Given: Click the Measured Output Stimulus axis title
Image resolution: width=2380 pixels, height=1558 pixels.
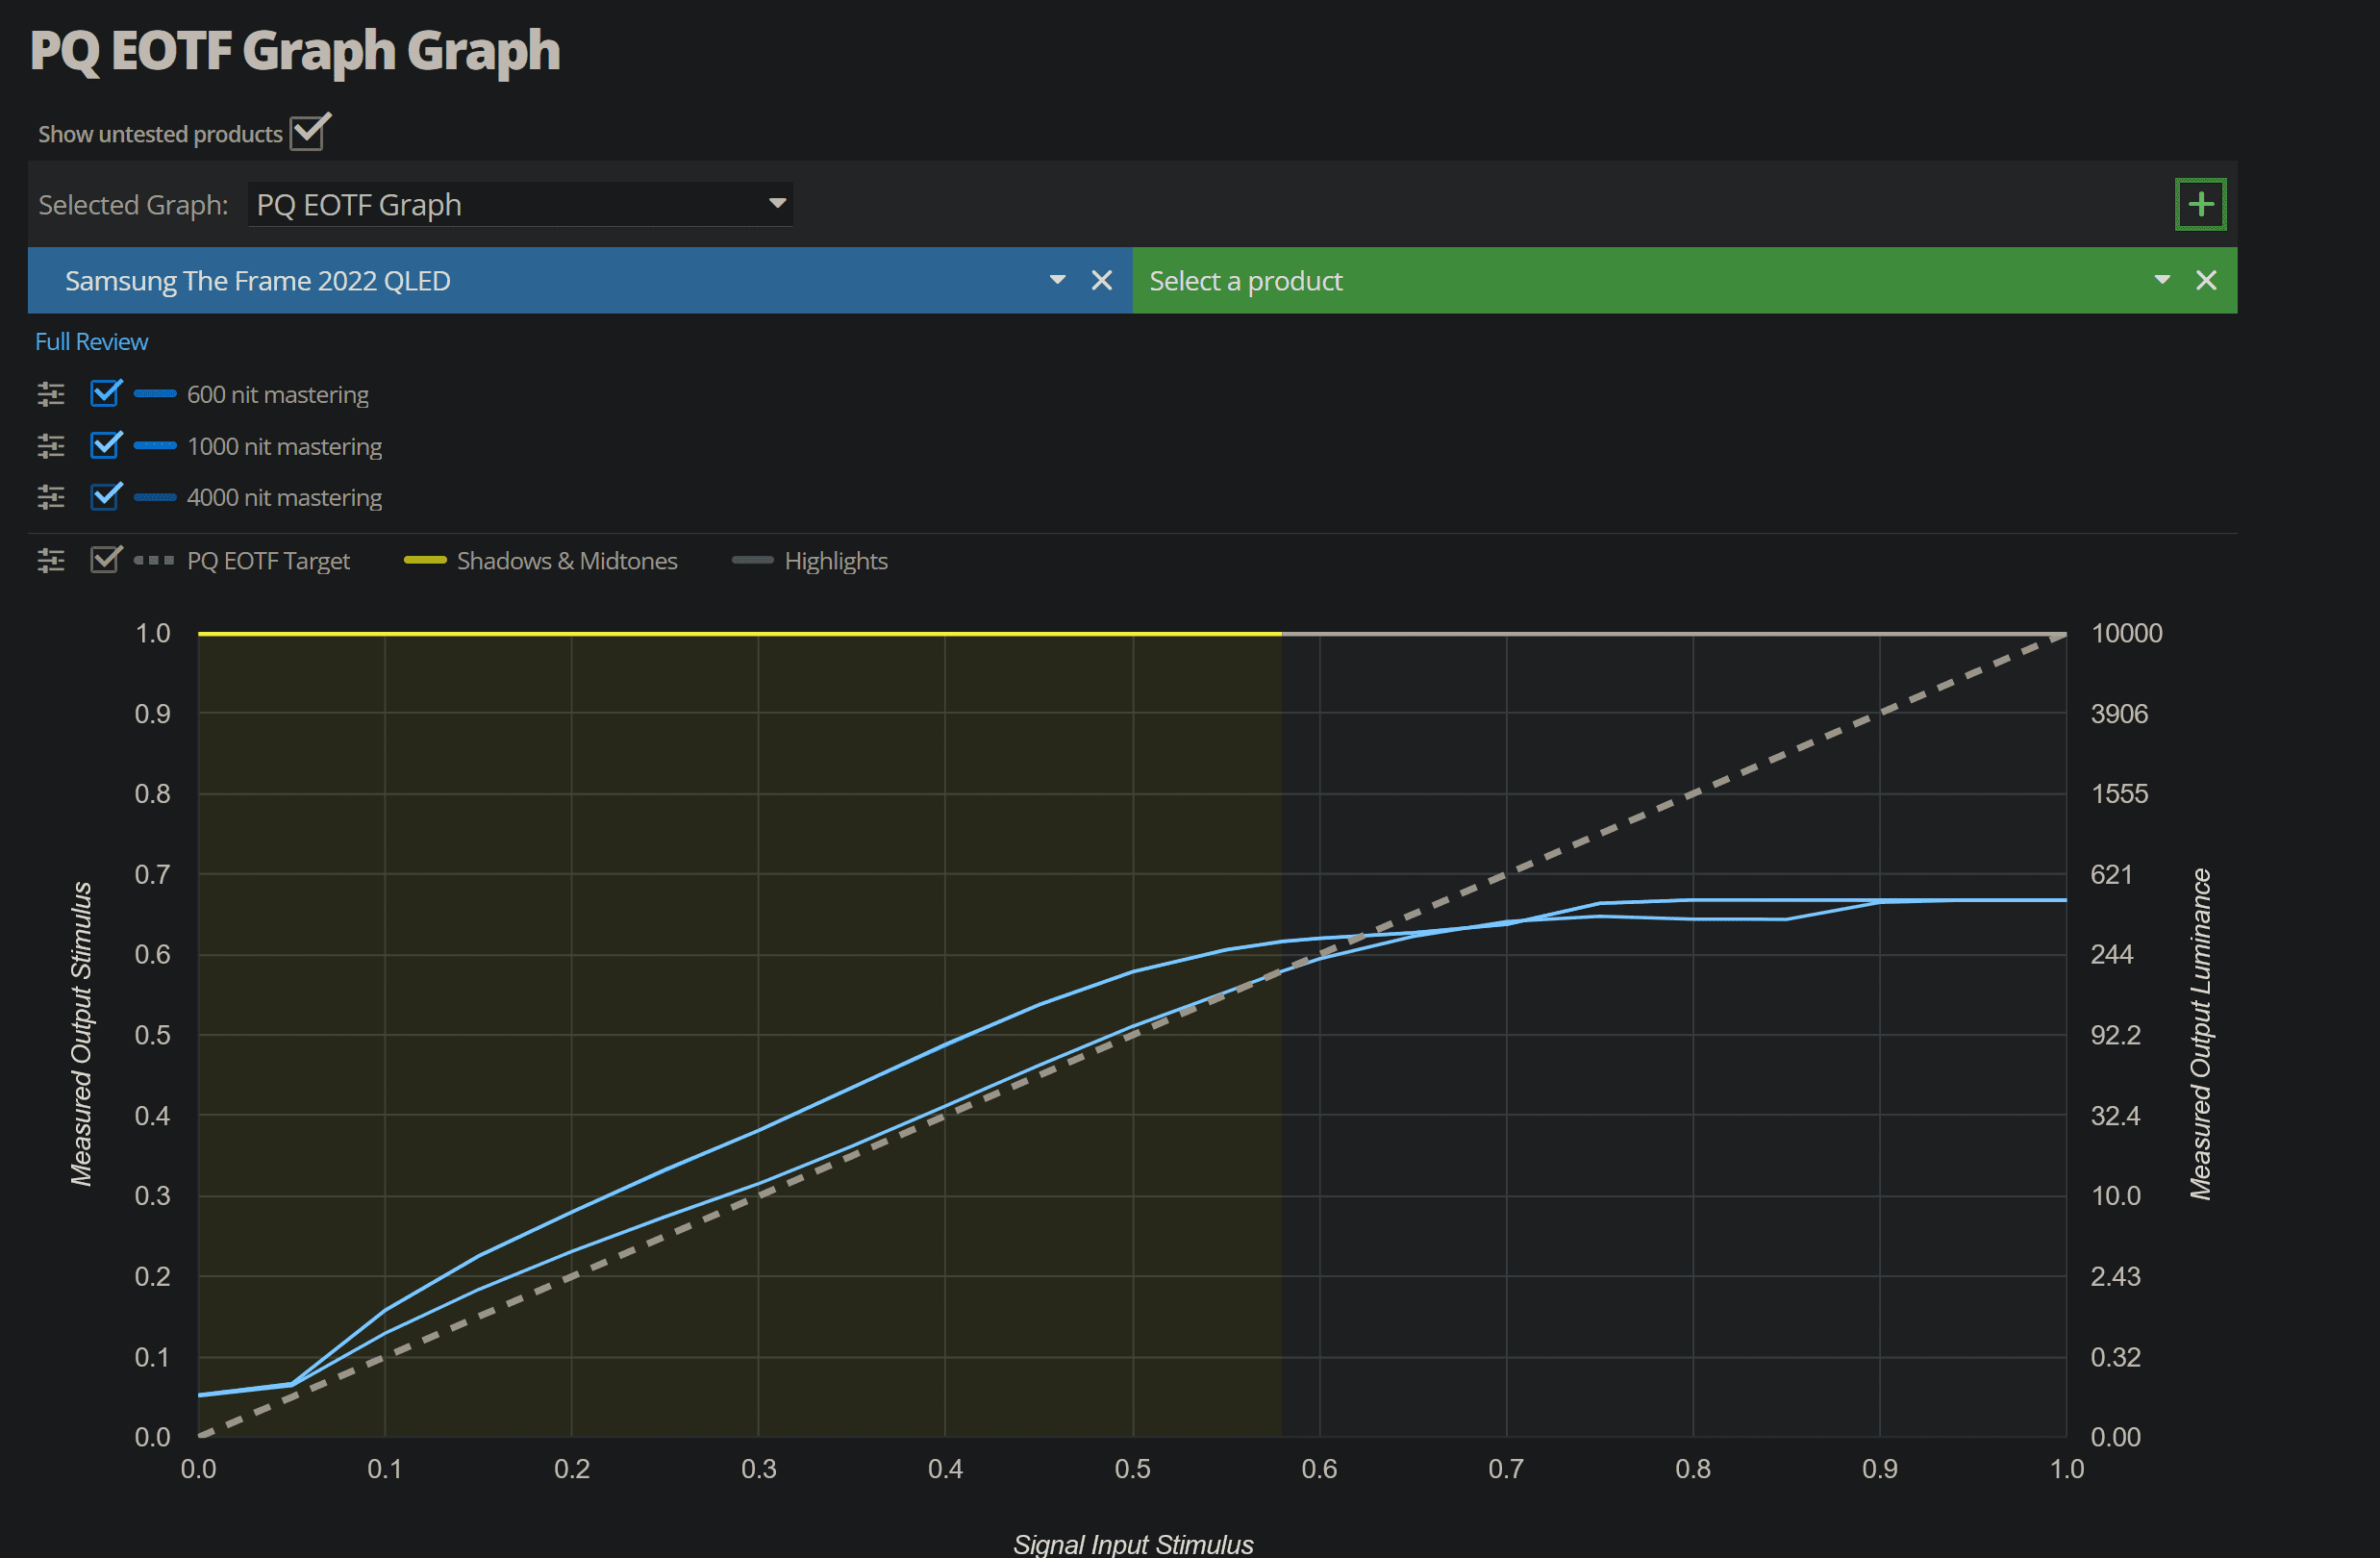Looking at the screenshot, I should [81, 1035].
